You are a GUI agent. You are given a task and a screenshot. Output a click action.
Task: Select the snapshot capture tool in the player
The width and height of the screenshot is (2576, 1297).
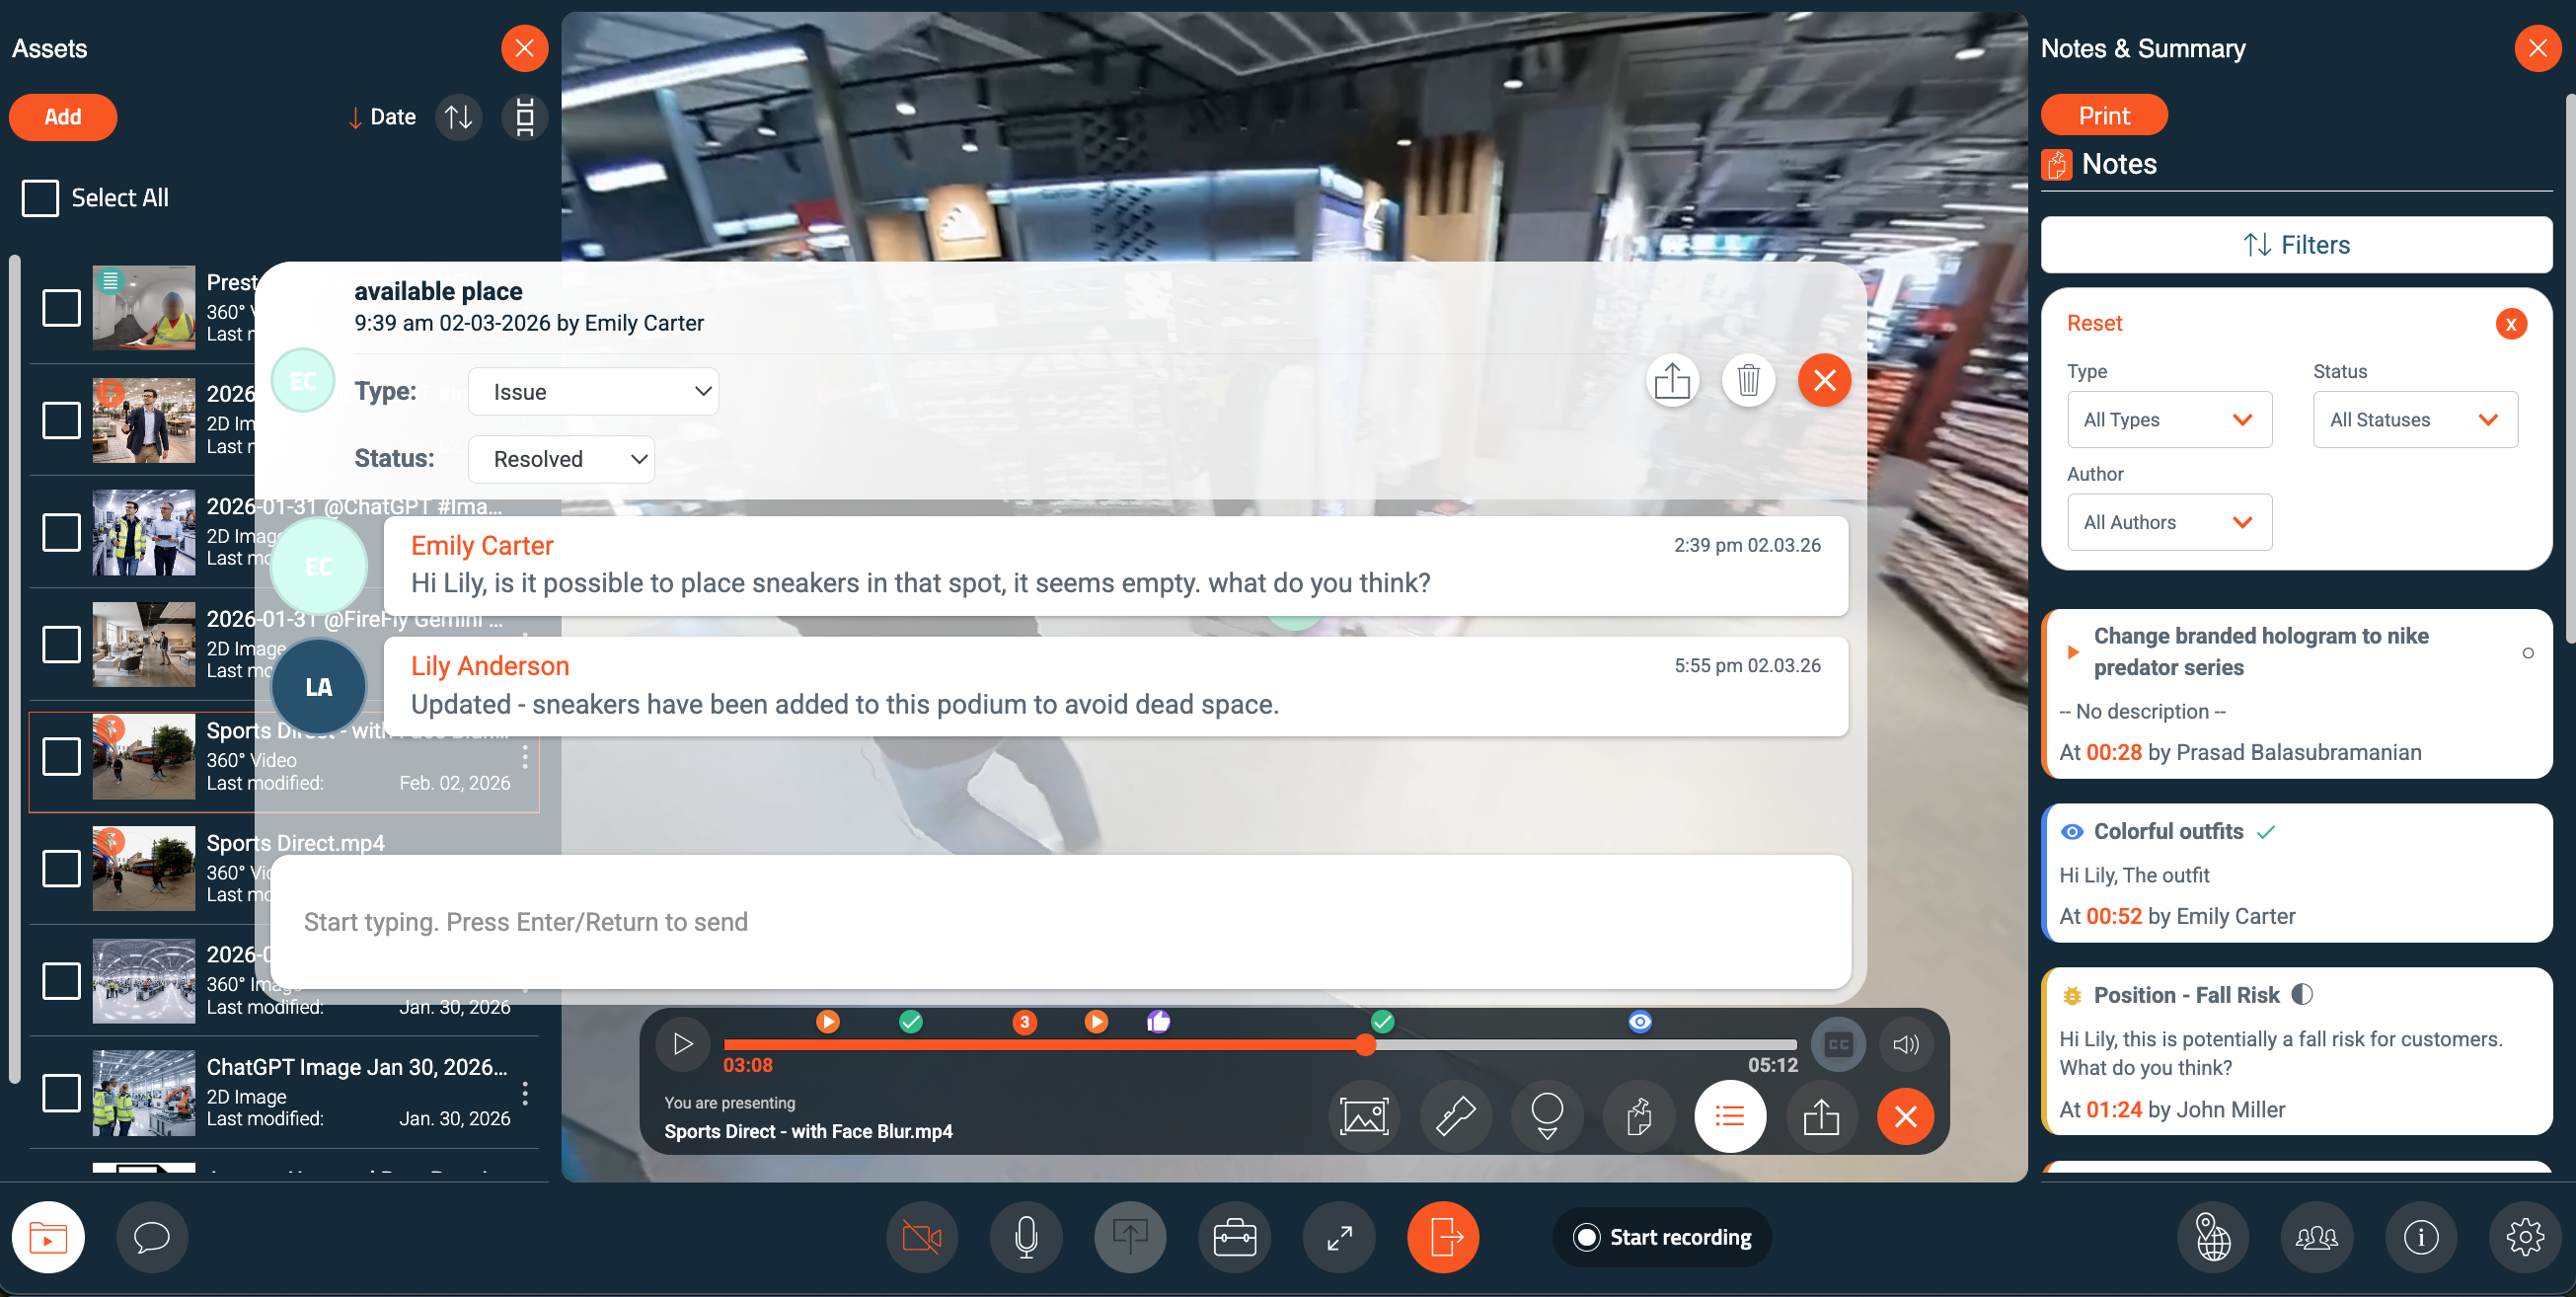pyautogui.click(x=1364, y=1116)
